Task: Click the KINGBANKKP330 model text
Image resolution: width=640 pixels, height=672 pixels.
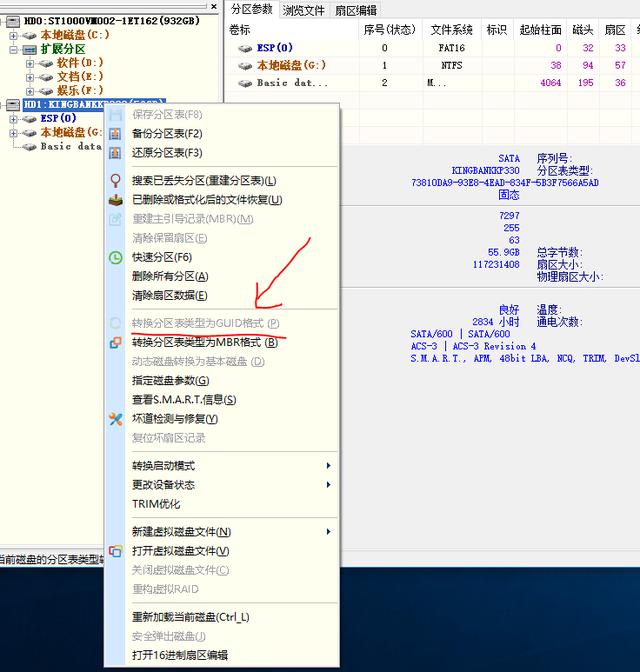Action: click(486, 171)
